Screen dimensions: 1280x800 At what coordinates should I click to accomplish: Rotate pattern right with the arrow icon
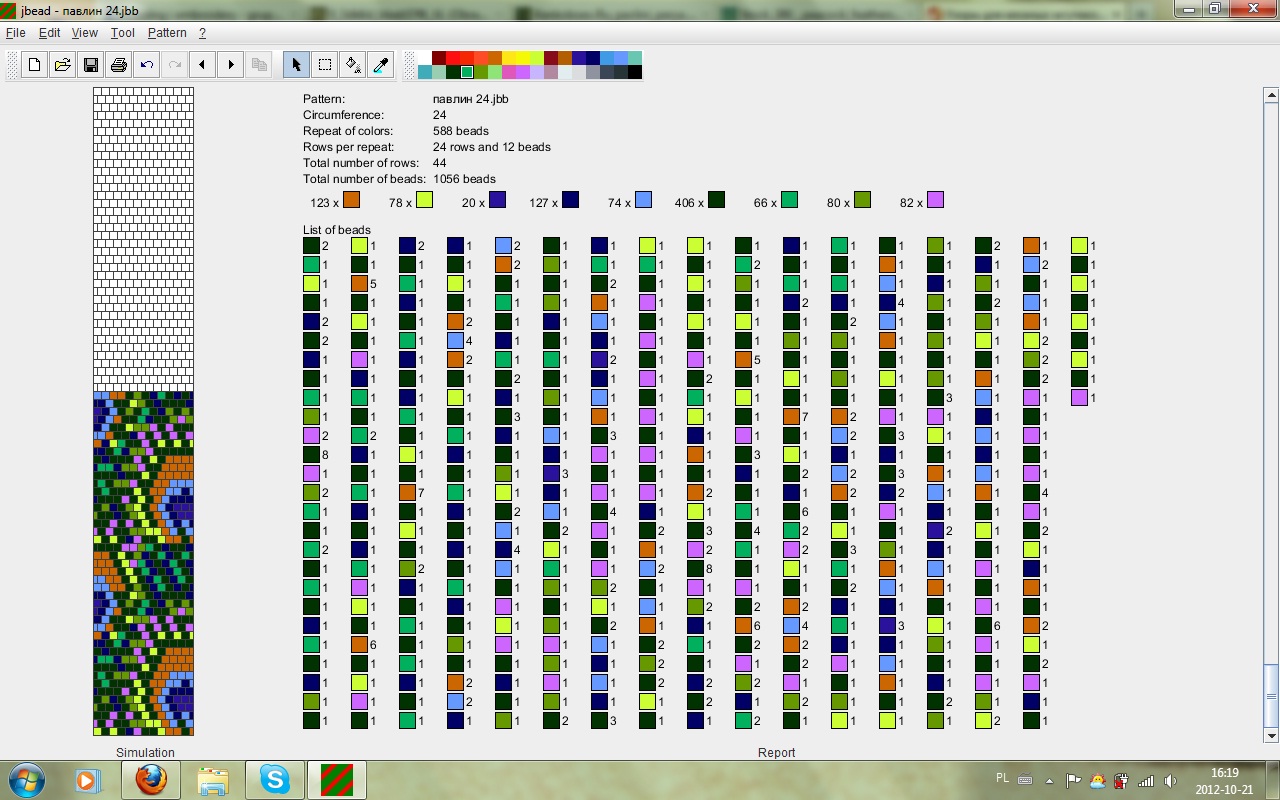(231, 65)
